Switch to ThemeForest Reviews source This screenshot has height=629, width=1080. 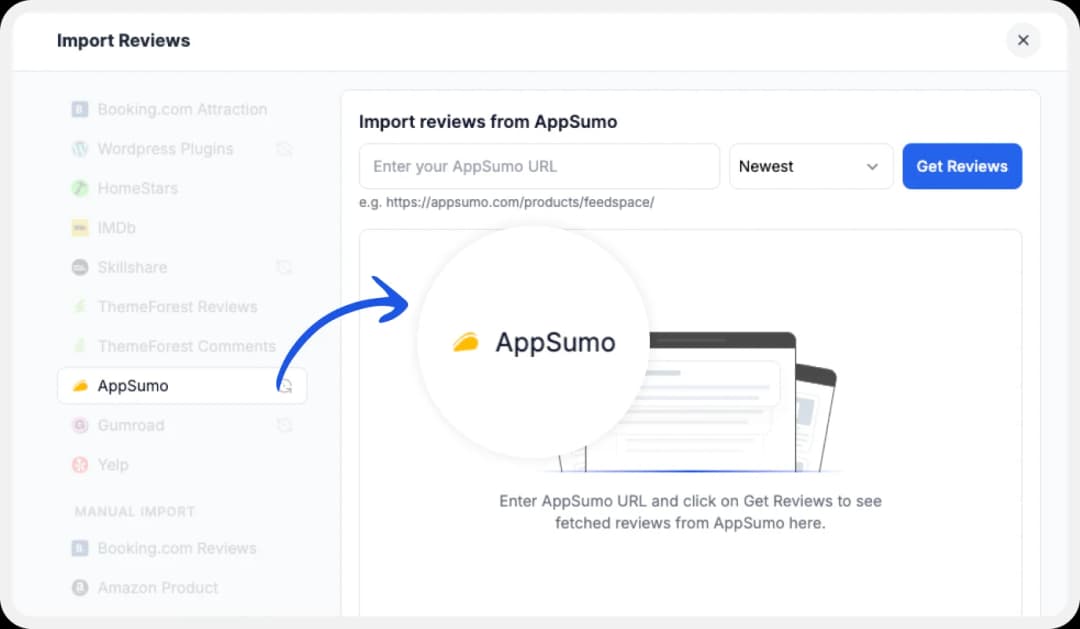tap(177, 306)
